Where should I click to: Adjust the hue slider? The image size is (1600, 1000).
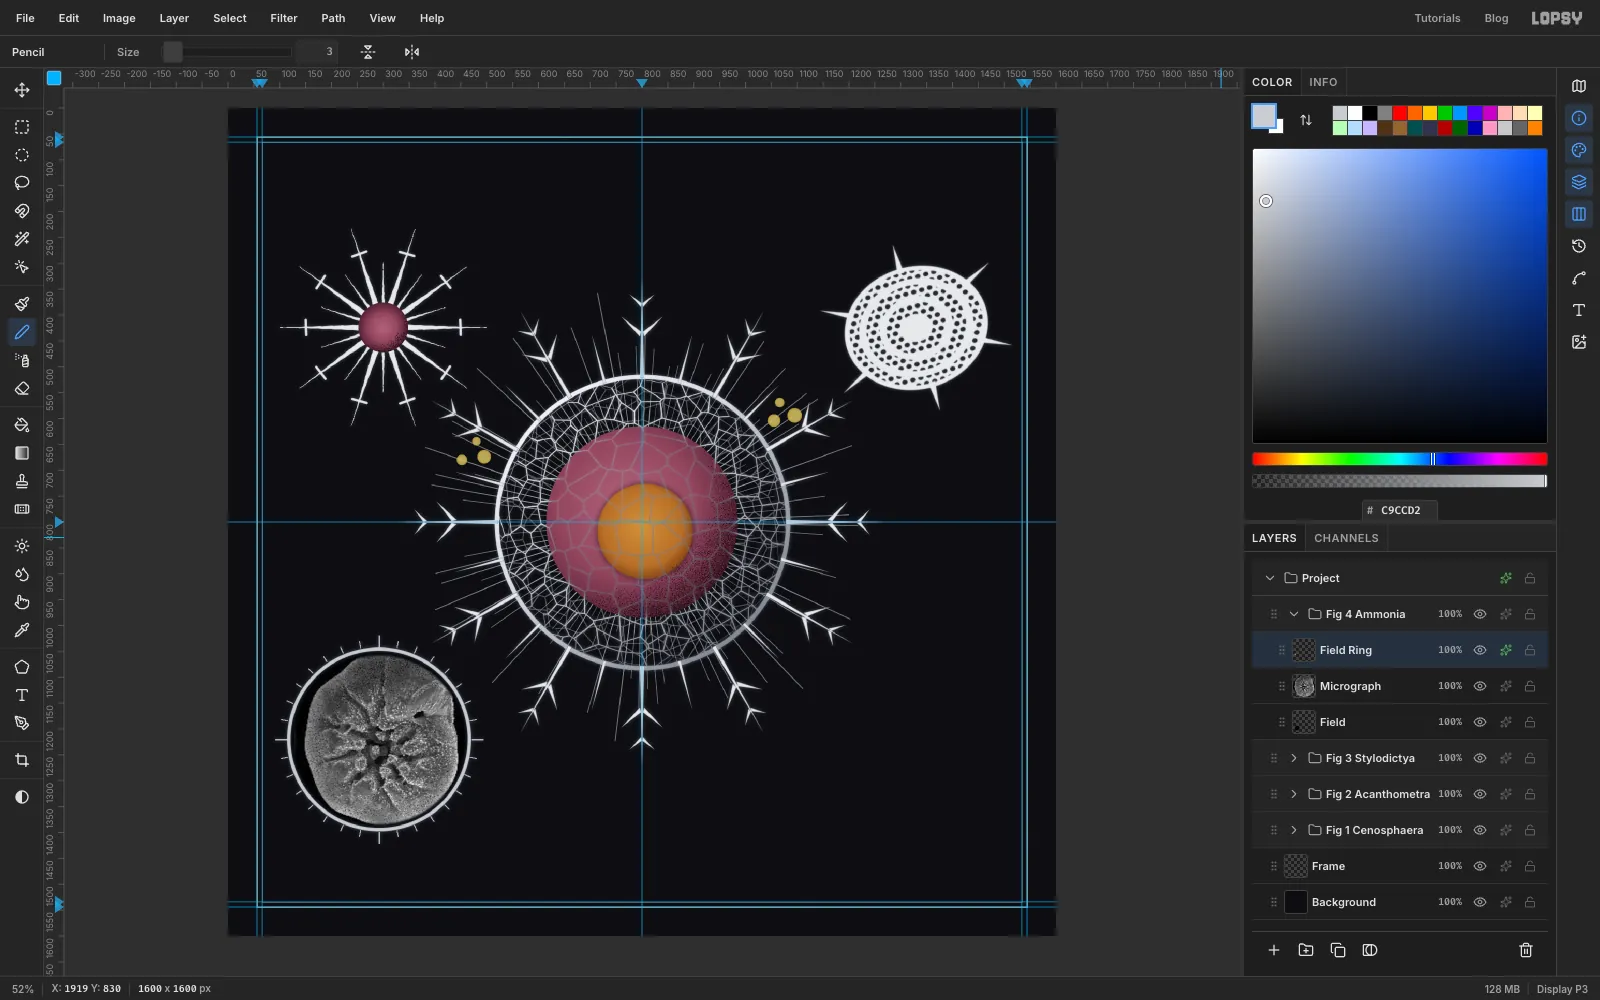(1399, 459)
